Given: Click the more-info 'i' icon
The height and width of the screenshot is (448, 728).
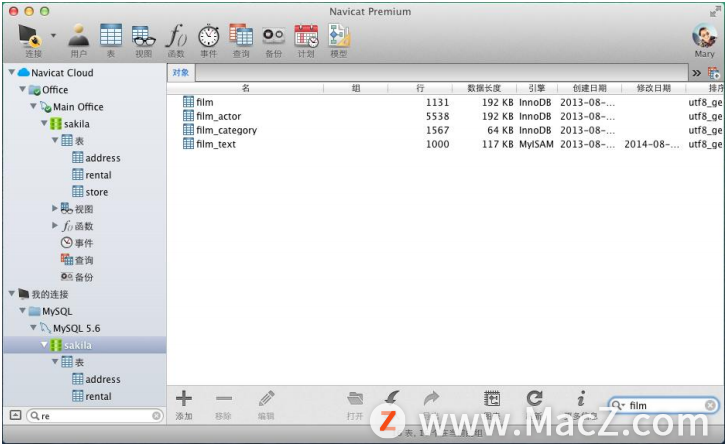Looking at the screenshot, I should (x=580, y=399).
